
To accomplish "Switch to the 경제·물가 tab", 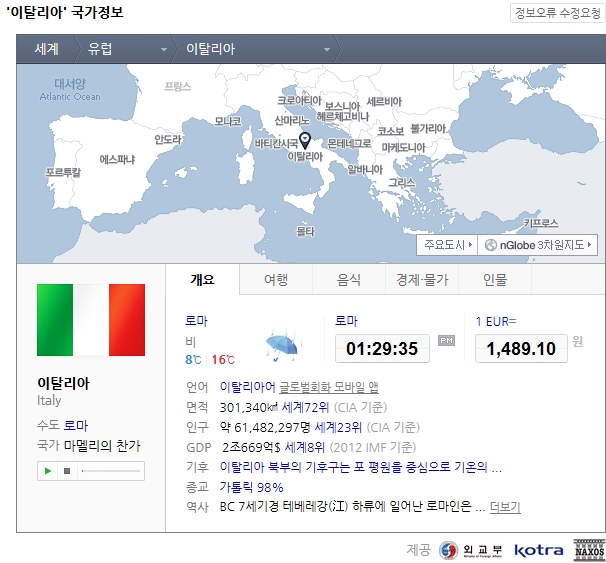I will click(x=422, y=279).
